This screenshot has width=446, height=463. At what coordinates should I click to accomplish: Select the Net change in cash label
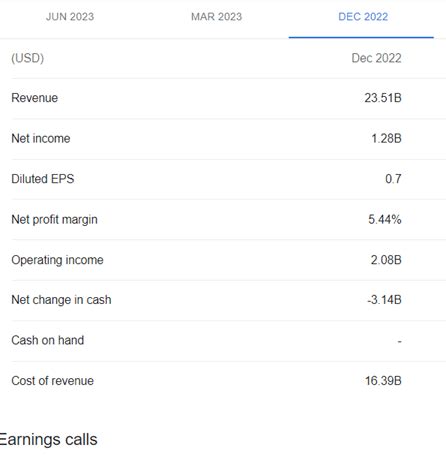[61, 300]
